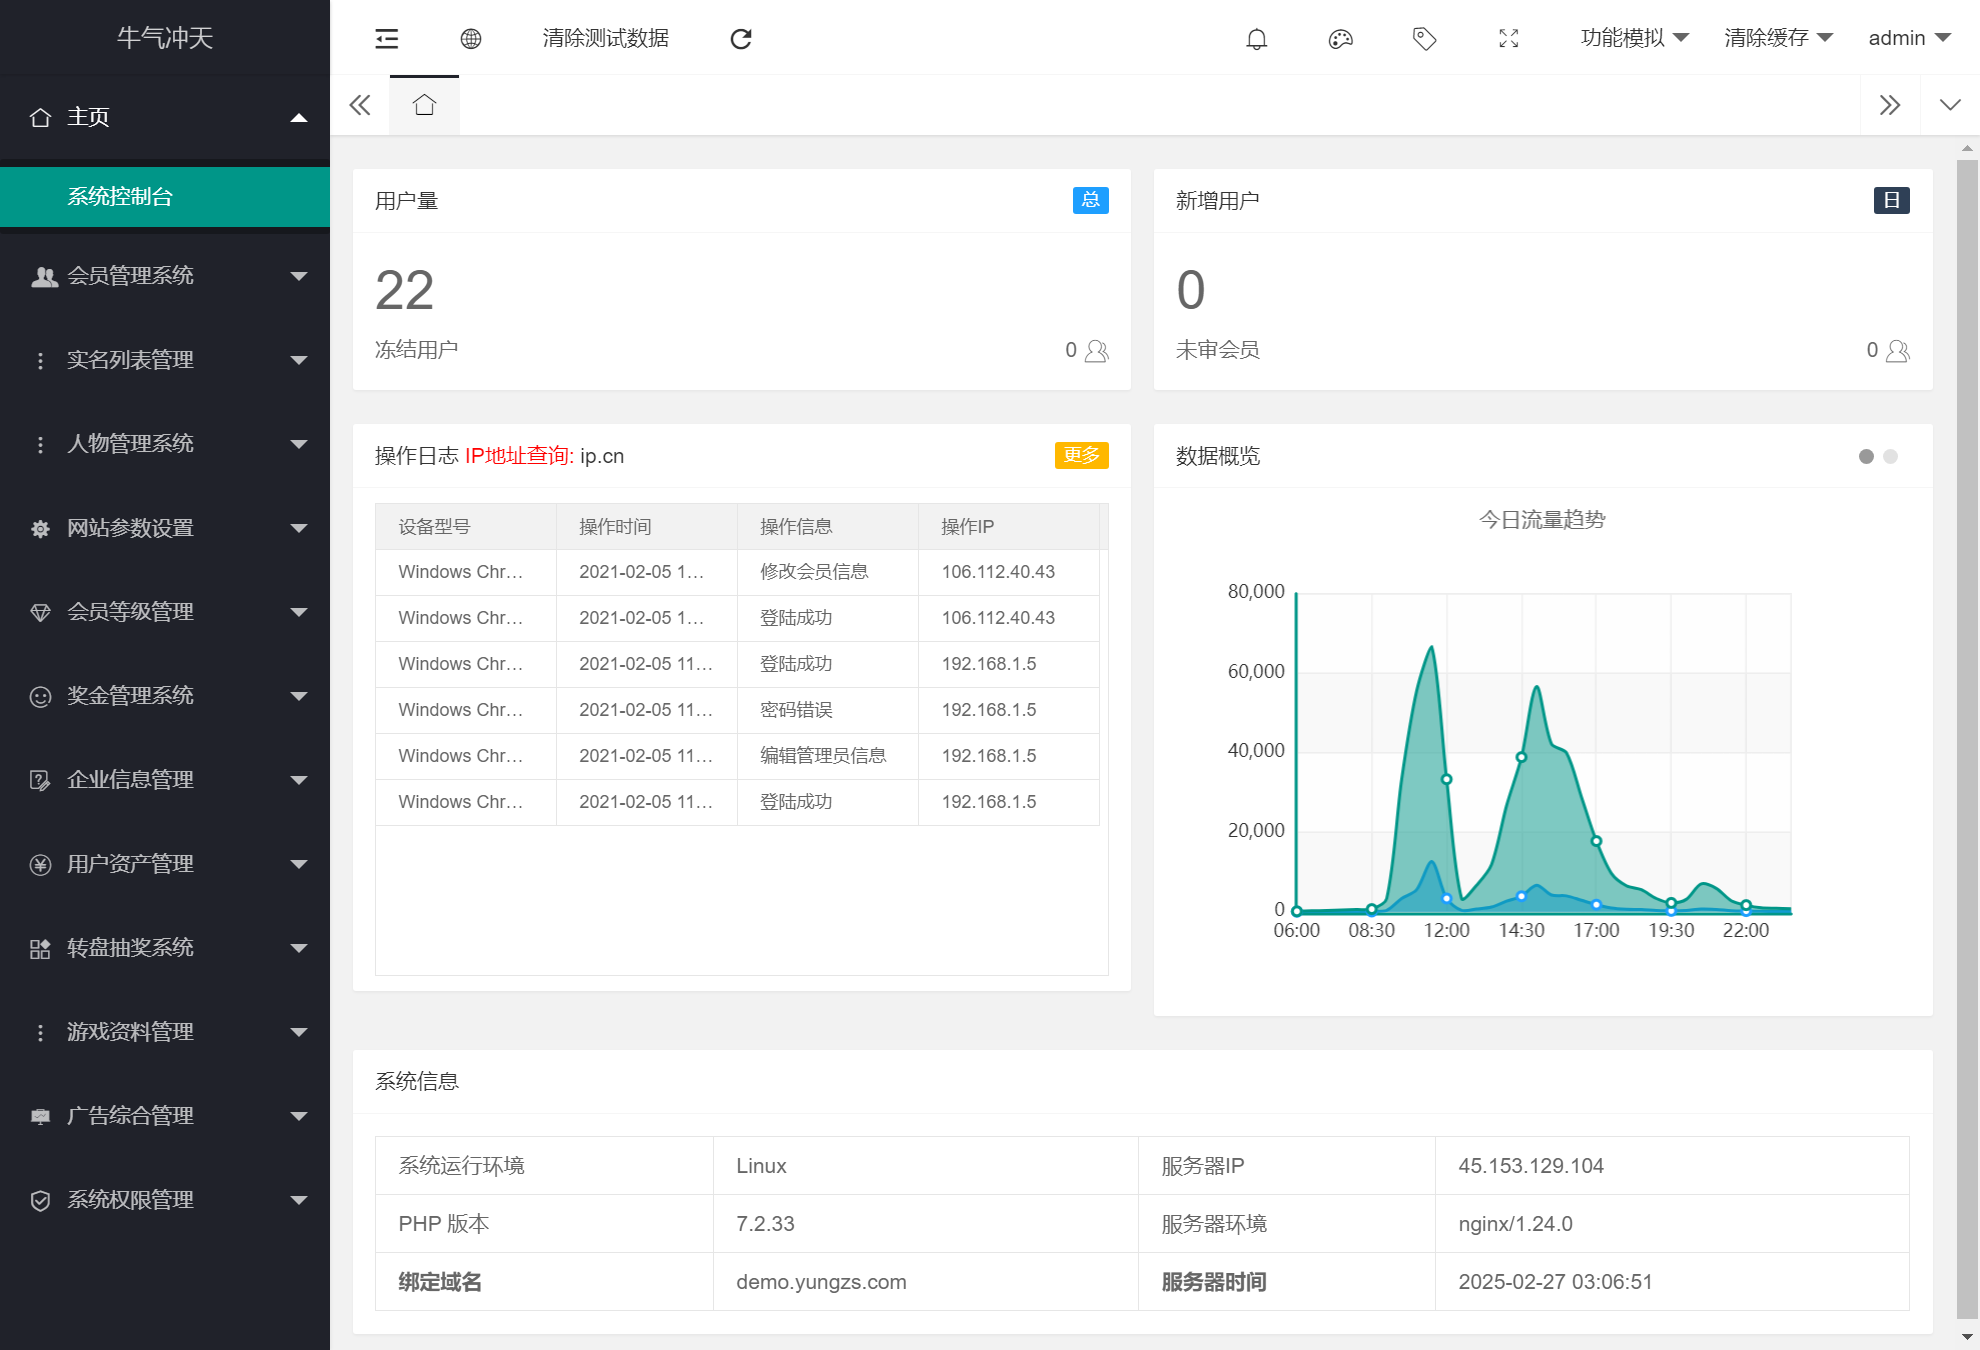Viewport: 1980px width, 1350px height.
Task: Enter fullscreen with the expand icon
Action: tap(1508, 38)
